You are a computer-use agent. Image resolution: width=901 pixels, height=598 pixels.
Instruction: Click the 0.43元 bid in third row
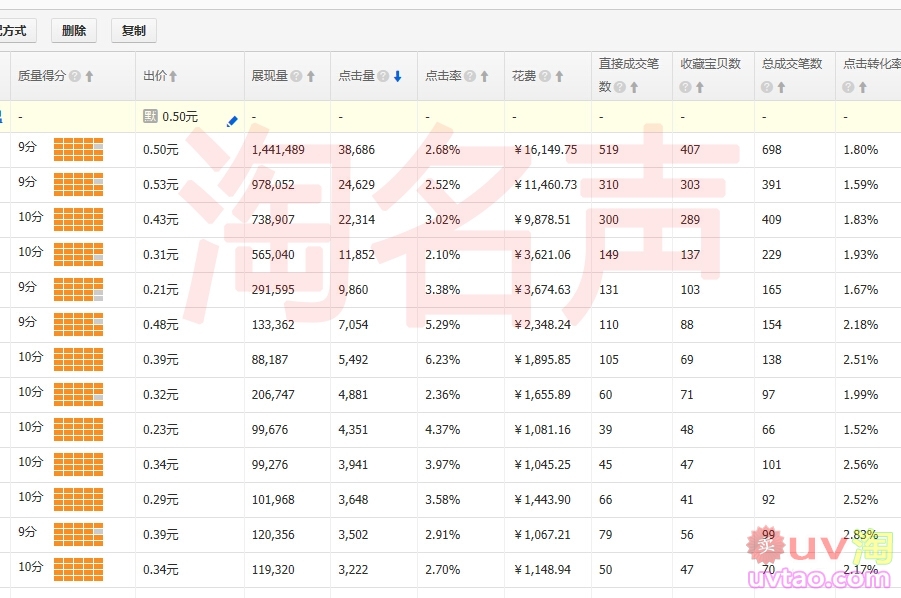click(x=160, y=220)
